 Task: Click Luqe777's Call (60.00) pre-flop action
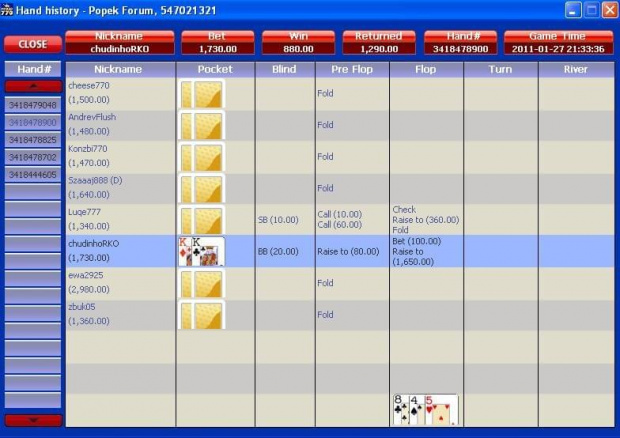(340, 225)
